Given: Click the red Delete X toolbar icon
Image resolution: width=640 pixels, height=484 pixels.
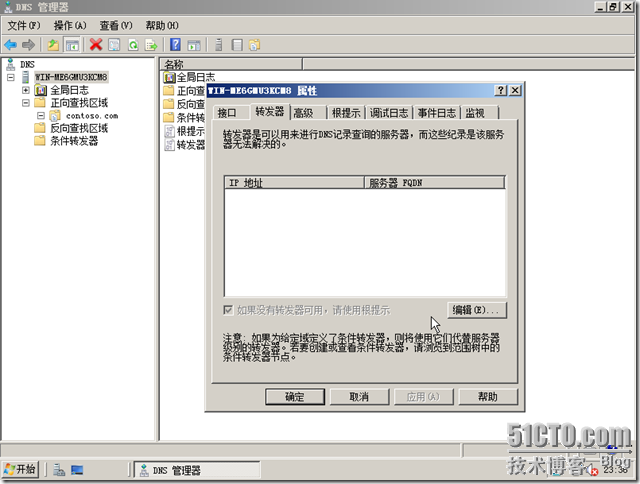Looking at the screenshot, I should [96, 44].
